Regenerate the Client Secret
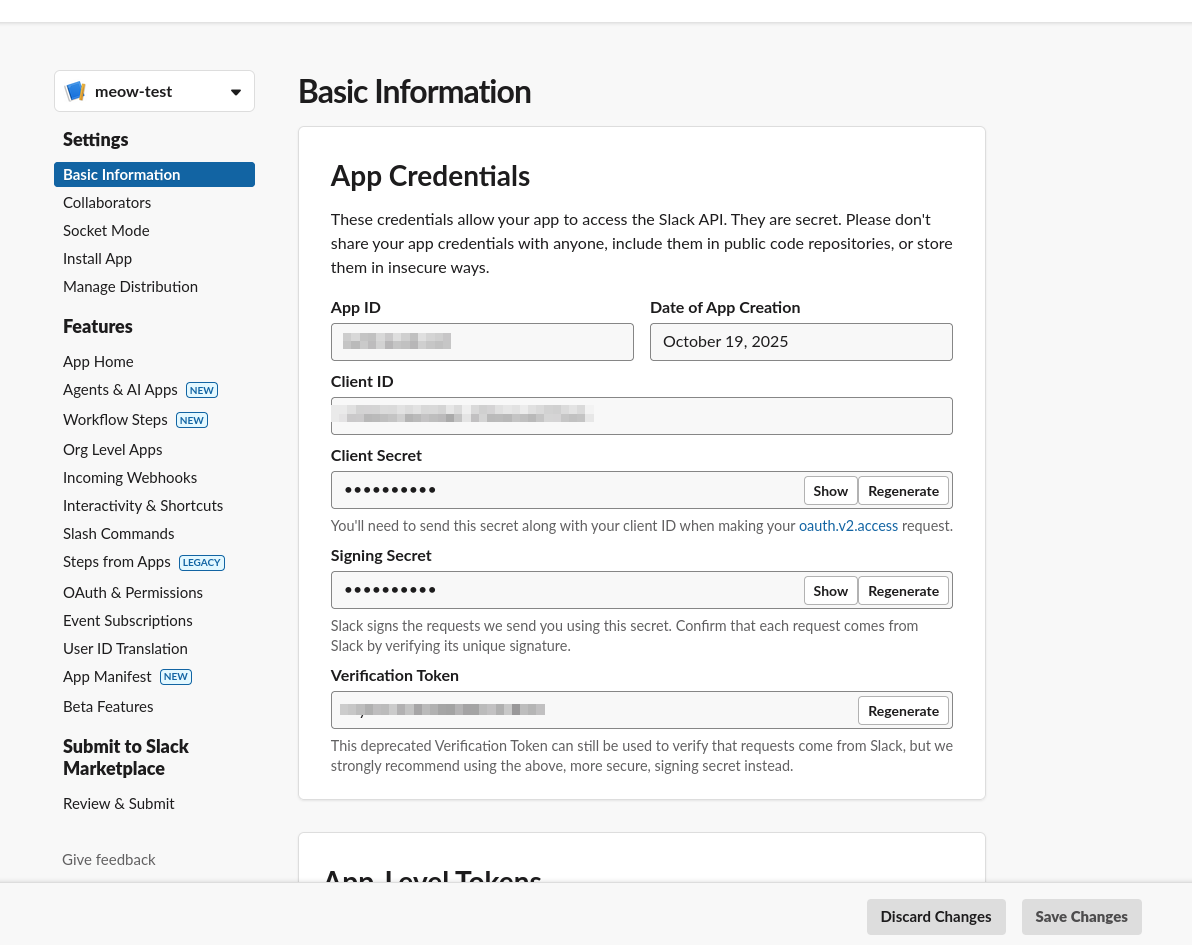This screenshot has height=945, width=1192. click(x=903, y=491)
